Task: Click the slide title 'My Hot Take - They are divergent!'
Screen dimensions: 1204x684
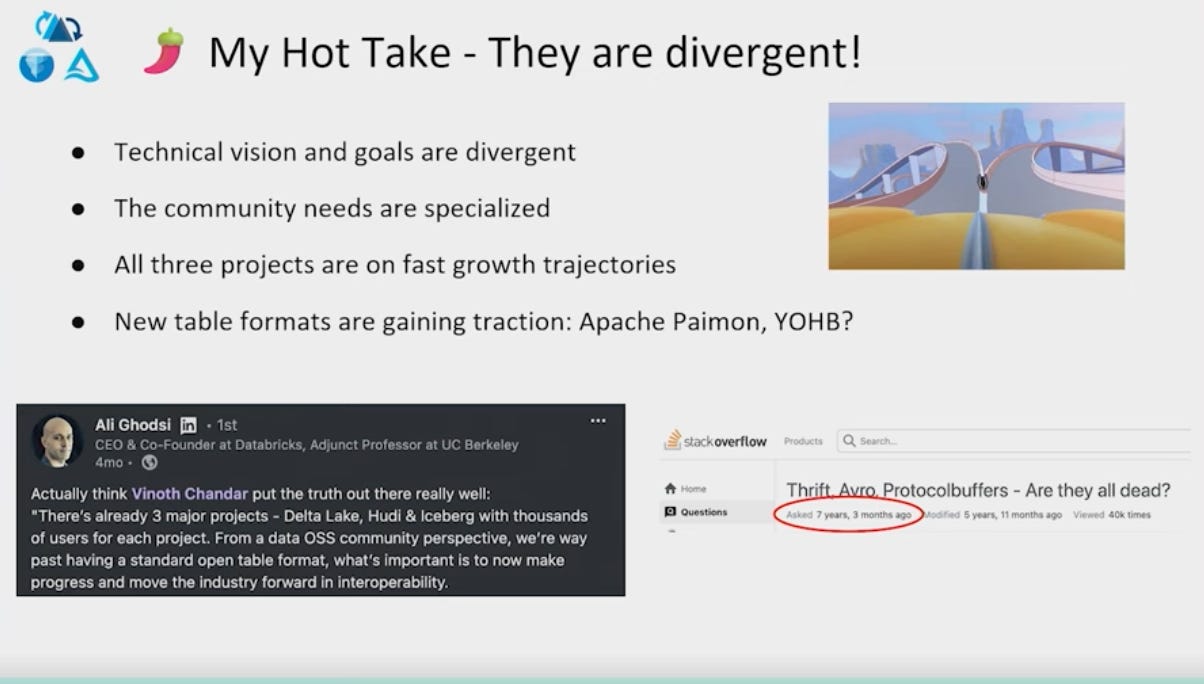Action: [x=535, y=52]
